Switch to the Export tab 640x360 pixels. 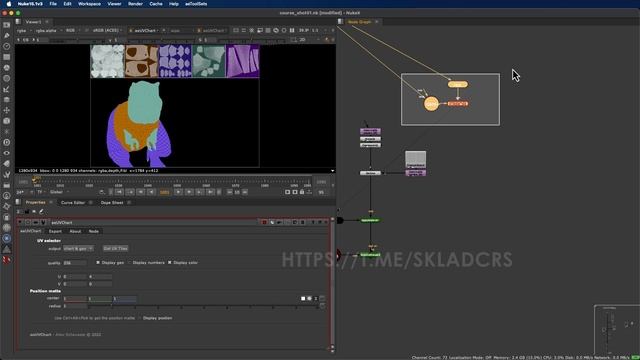55,231
